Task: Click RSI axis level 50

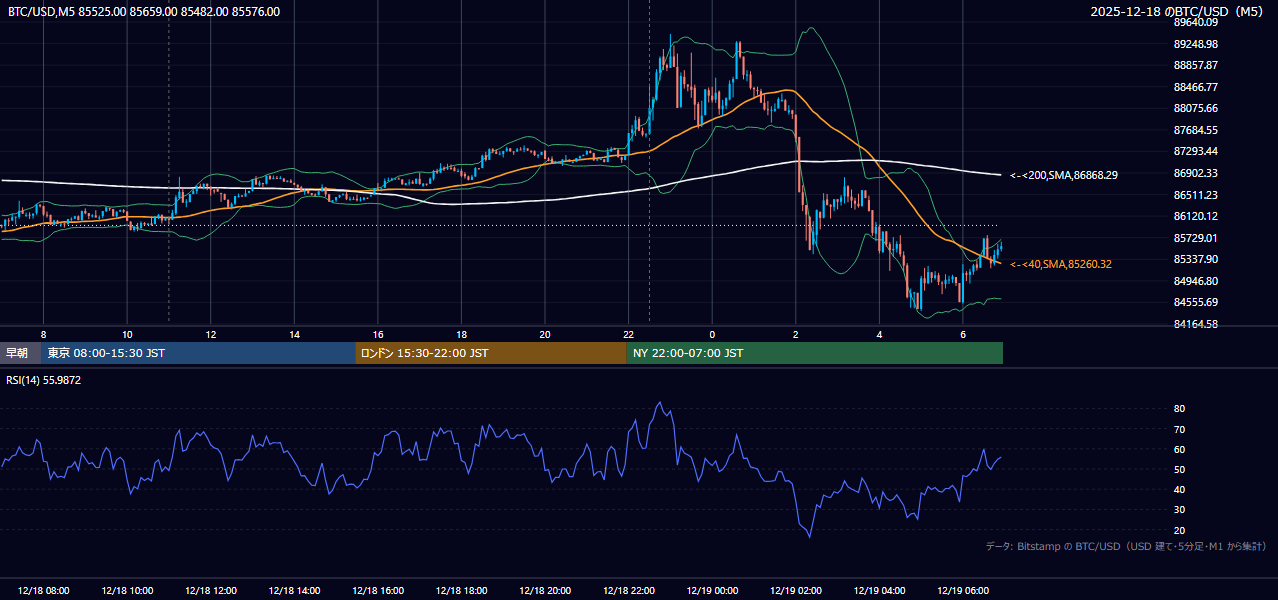Action: coord(1179,469)
